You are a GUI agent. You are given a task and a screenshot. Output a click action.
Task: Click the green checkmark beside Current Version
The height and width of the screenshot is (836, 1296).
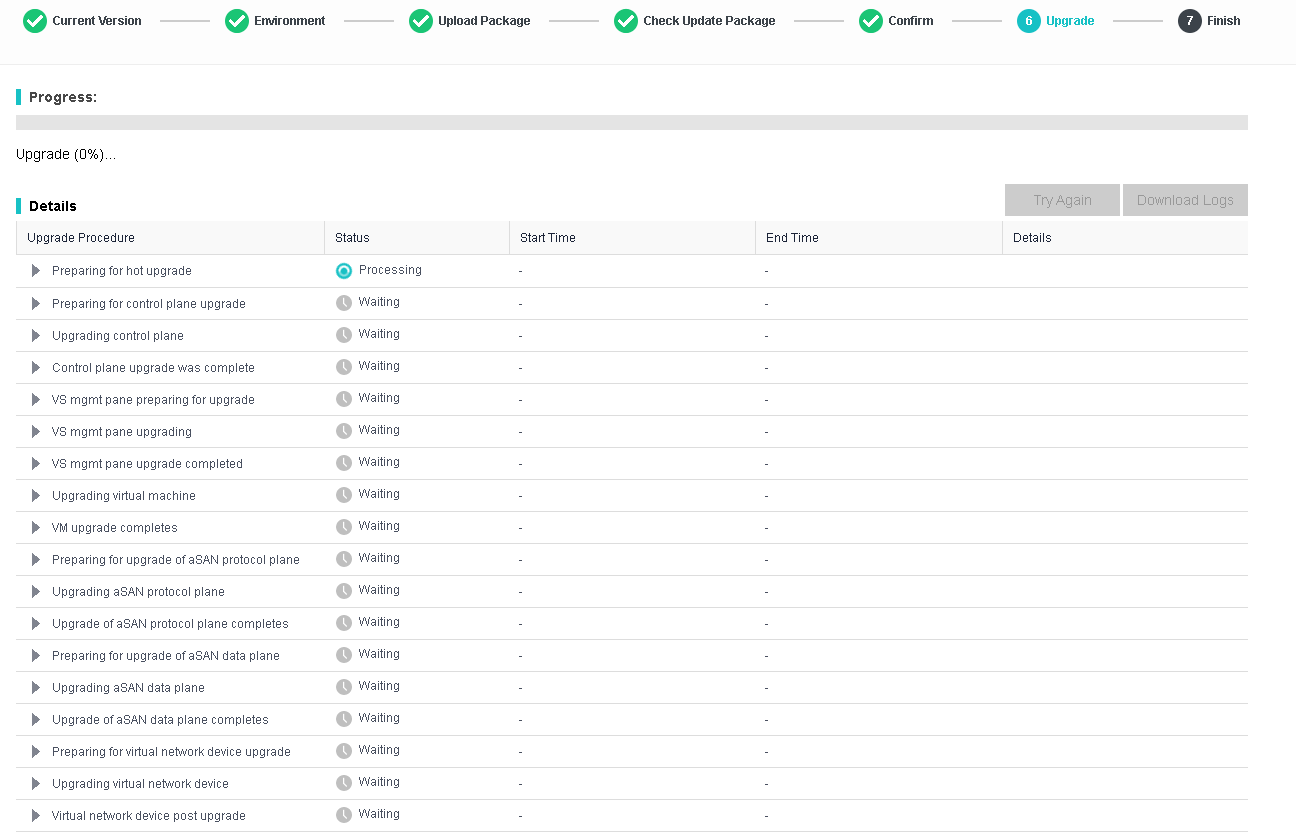pos(35,21)
